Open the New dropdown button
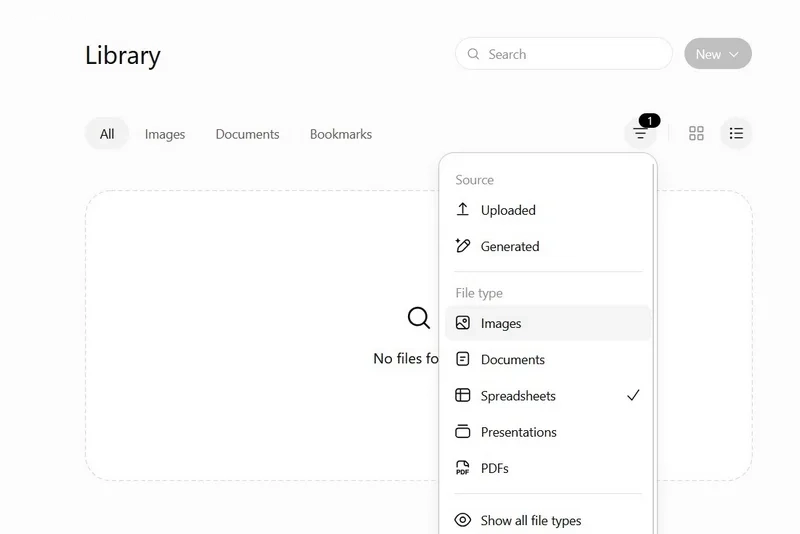 tap(717, 54)
